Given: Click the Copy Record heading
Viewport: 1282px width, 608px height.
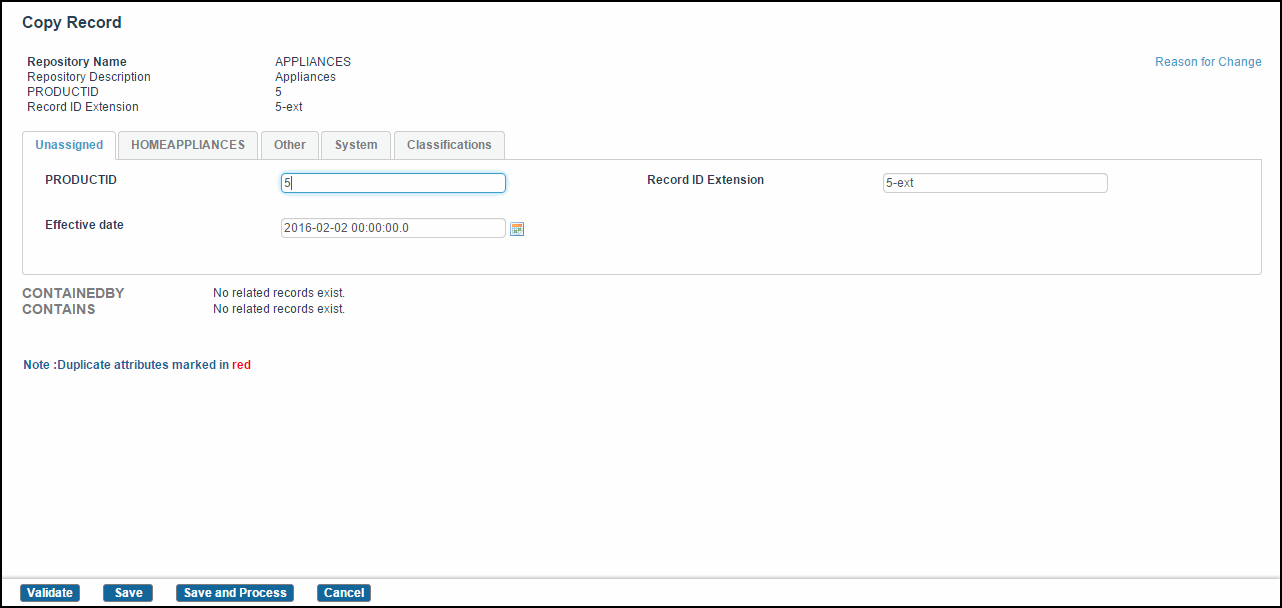Looking at the screenshot, I should point(72,22).
